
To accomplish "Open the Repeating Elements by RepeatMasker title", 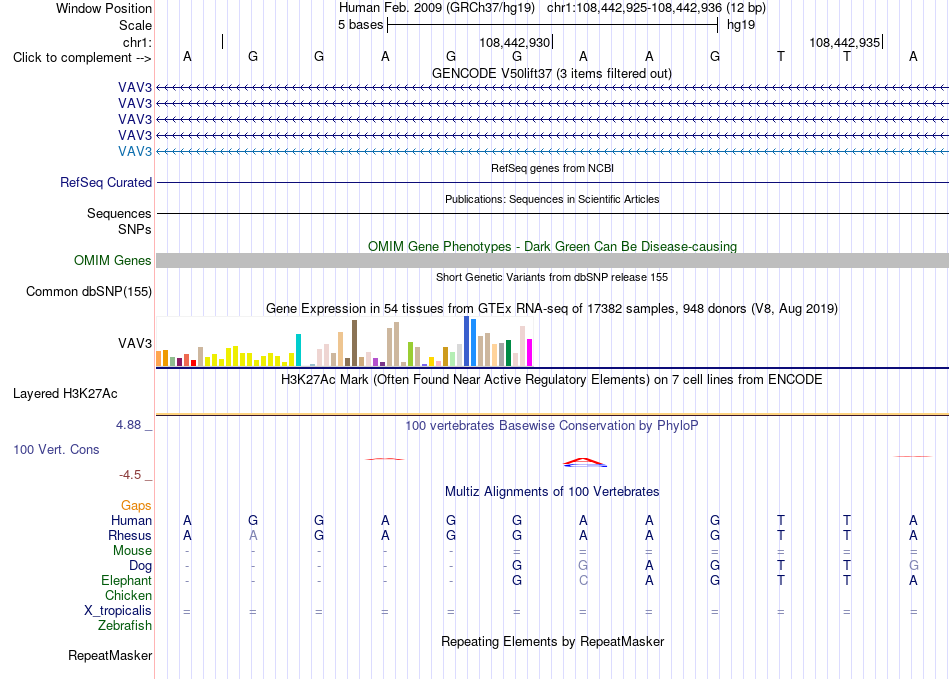I will (x=552, y=641).
